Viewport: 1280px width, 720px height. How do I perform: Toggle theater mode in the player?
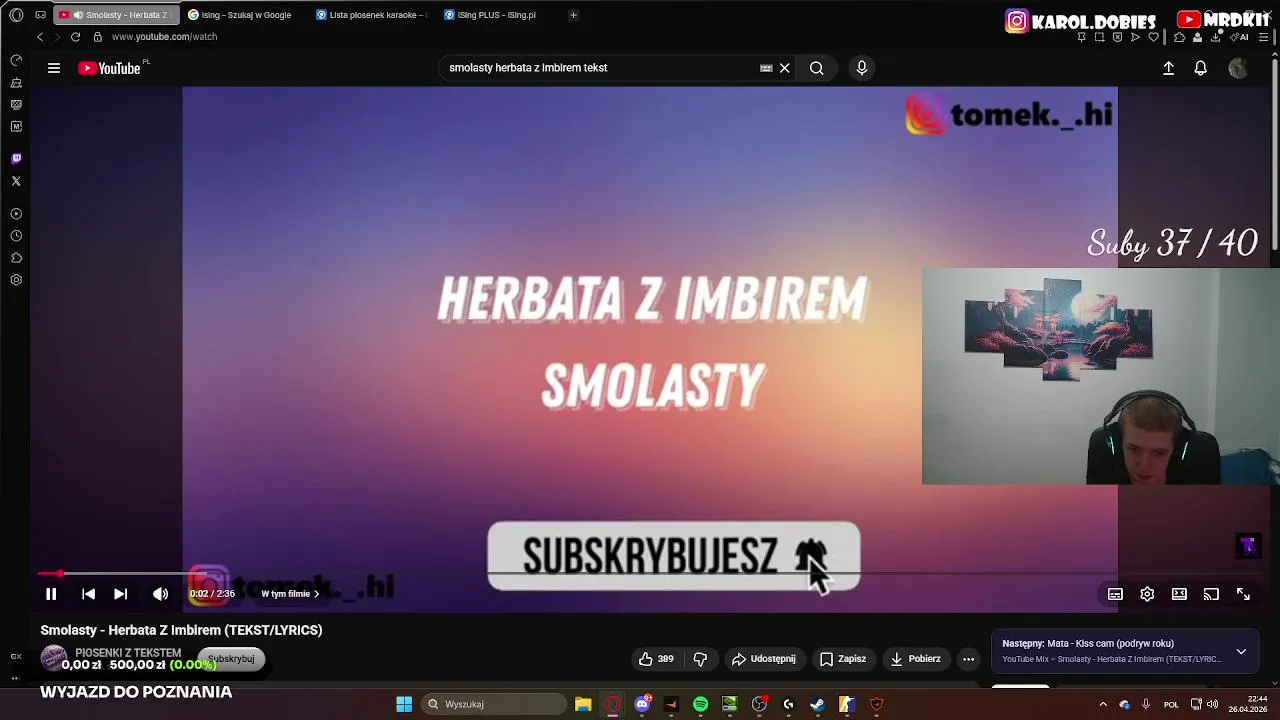[x=1179, y=594]
